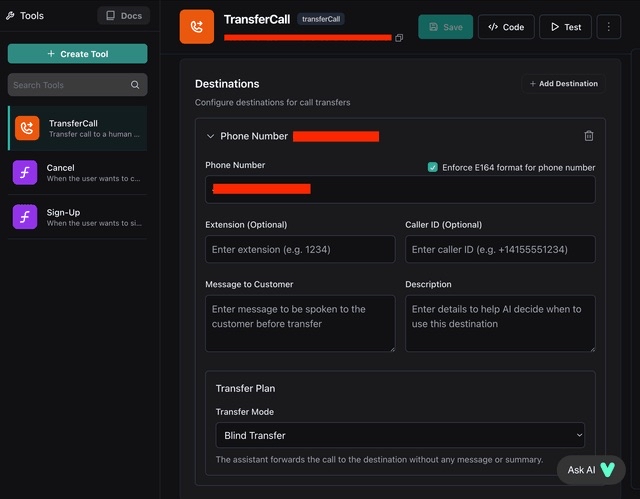Click the code brackets icon on Code button

[493, 27]
